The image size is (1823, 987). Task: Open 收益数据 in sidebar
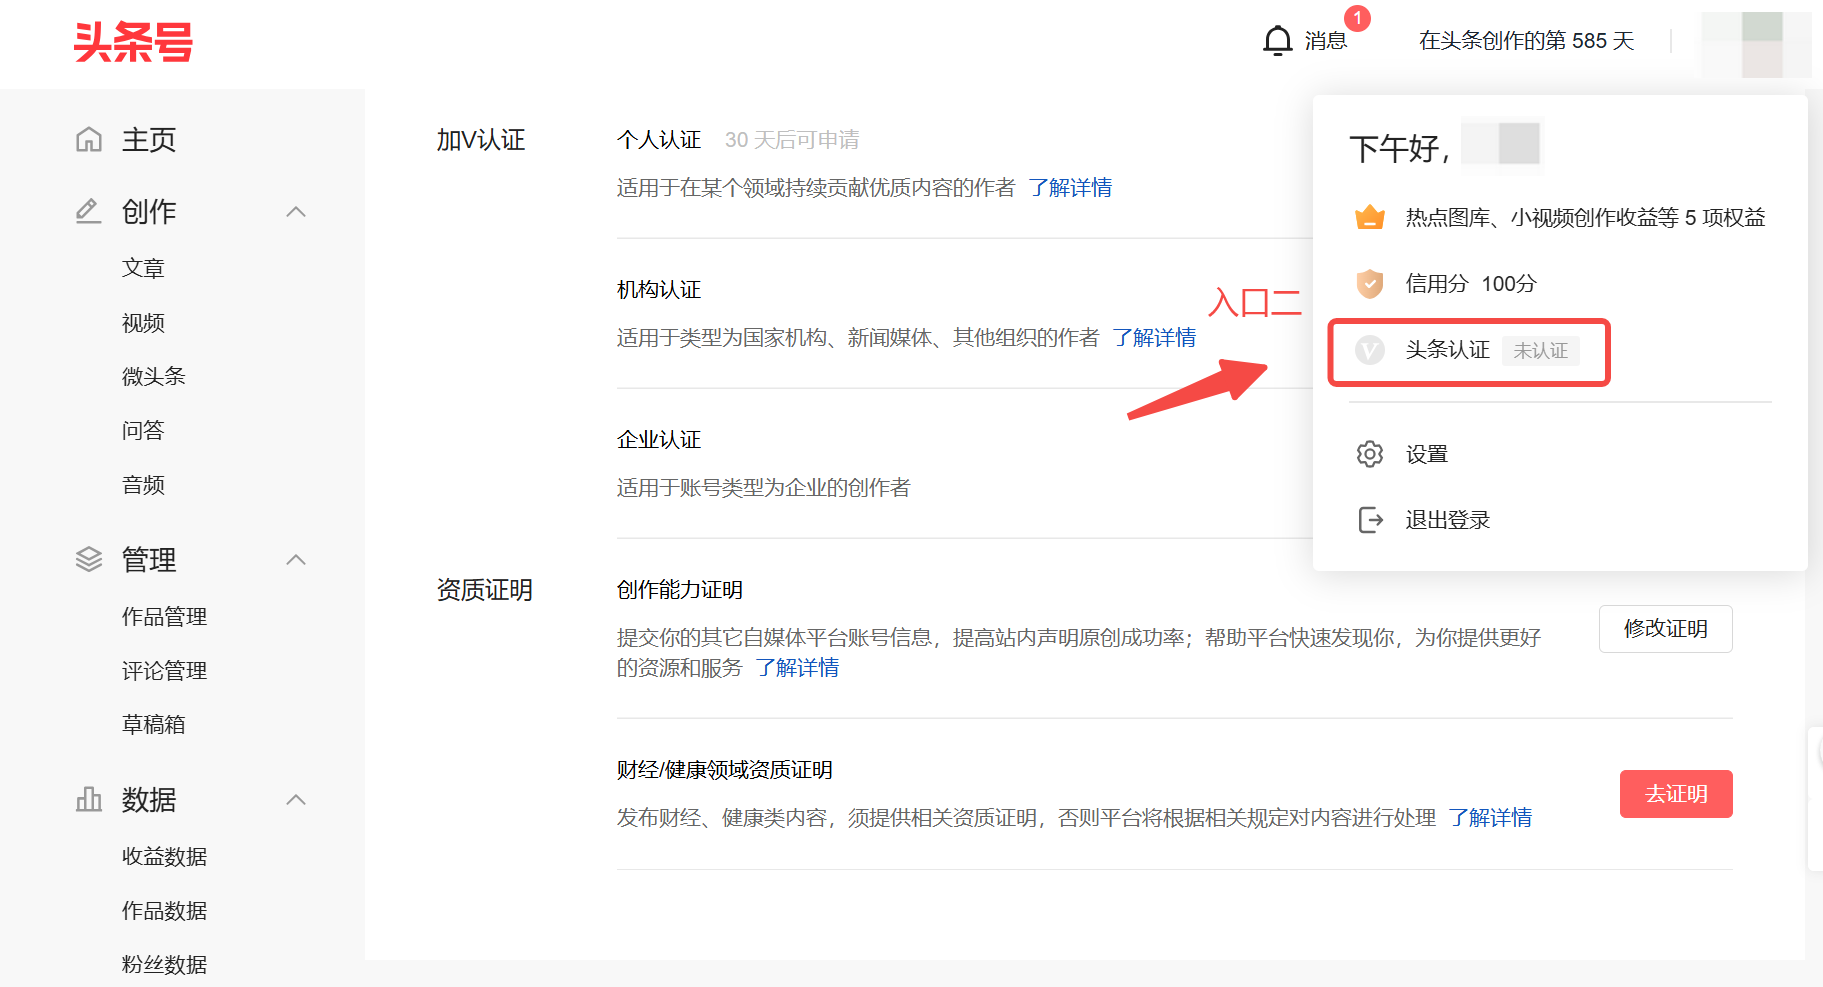click(164, 857)
